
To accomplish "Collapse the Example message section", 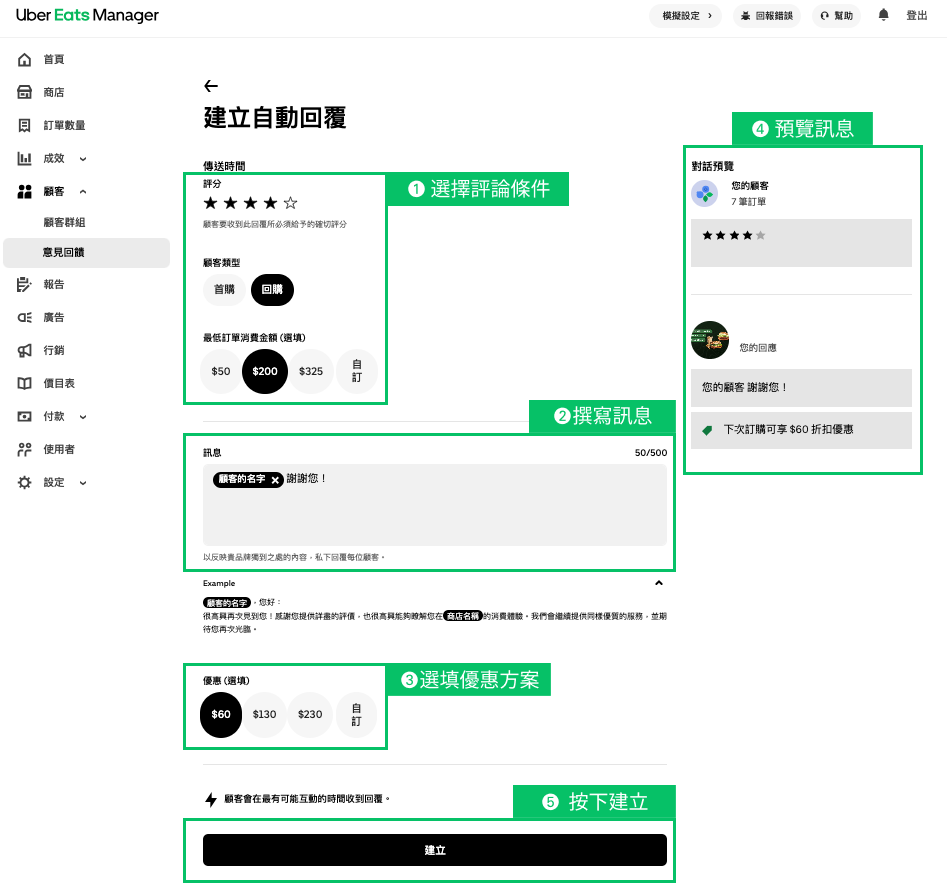I will coord(658,582).
